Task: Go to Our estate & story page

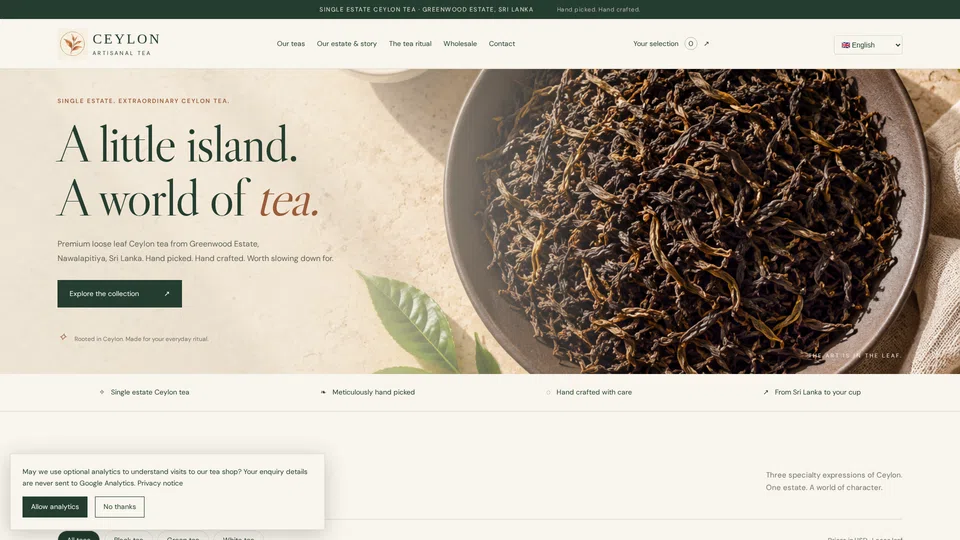Action: coord(347,43)
